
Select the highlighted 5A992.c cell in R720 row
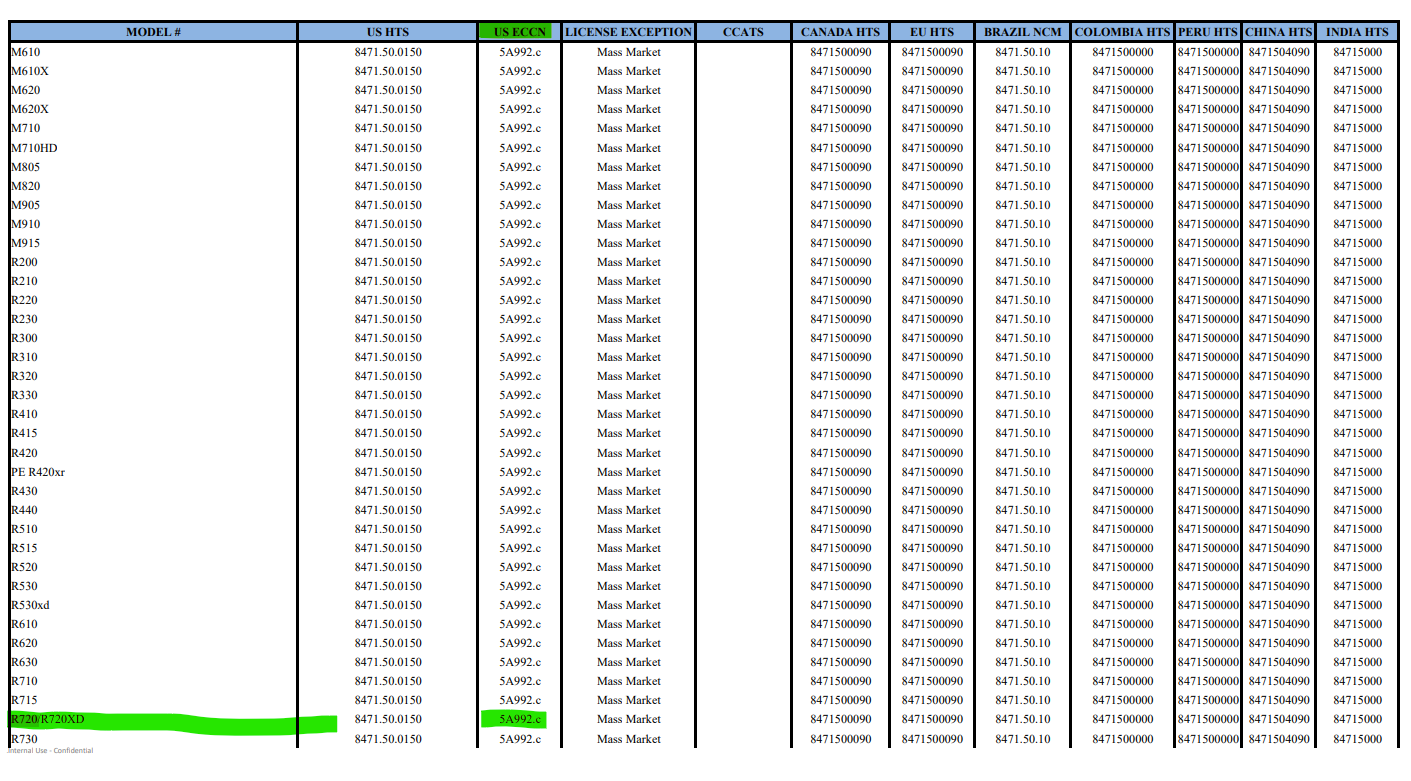click(520, 719)
